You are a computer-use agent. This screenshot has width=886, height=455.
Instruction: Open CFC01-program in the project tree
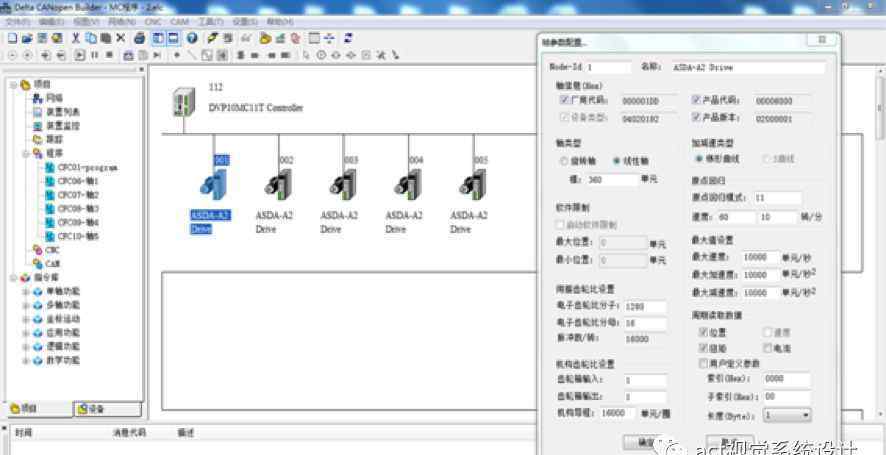(88, 168)
